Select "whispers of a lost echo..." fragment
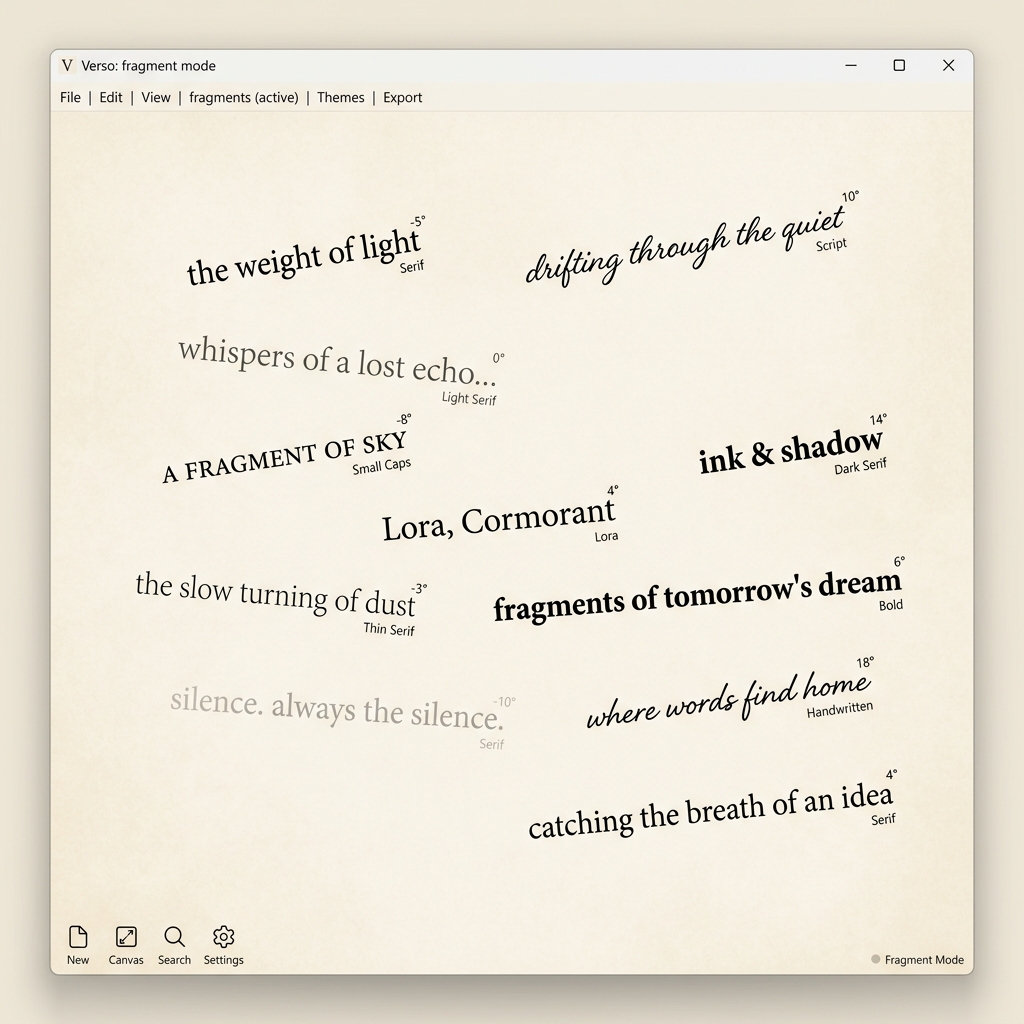 click(337, 362)
